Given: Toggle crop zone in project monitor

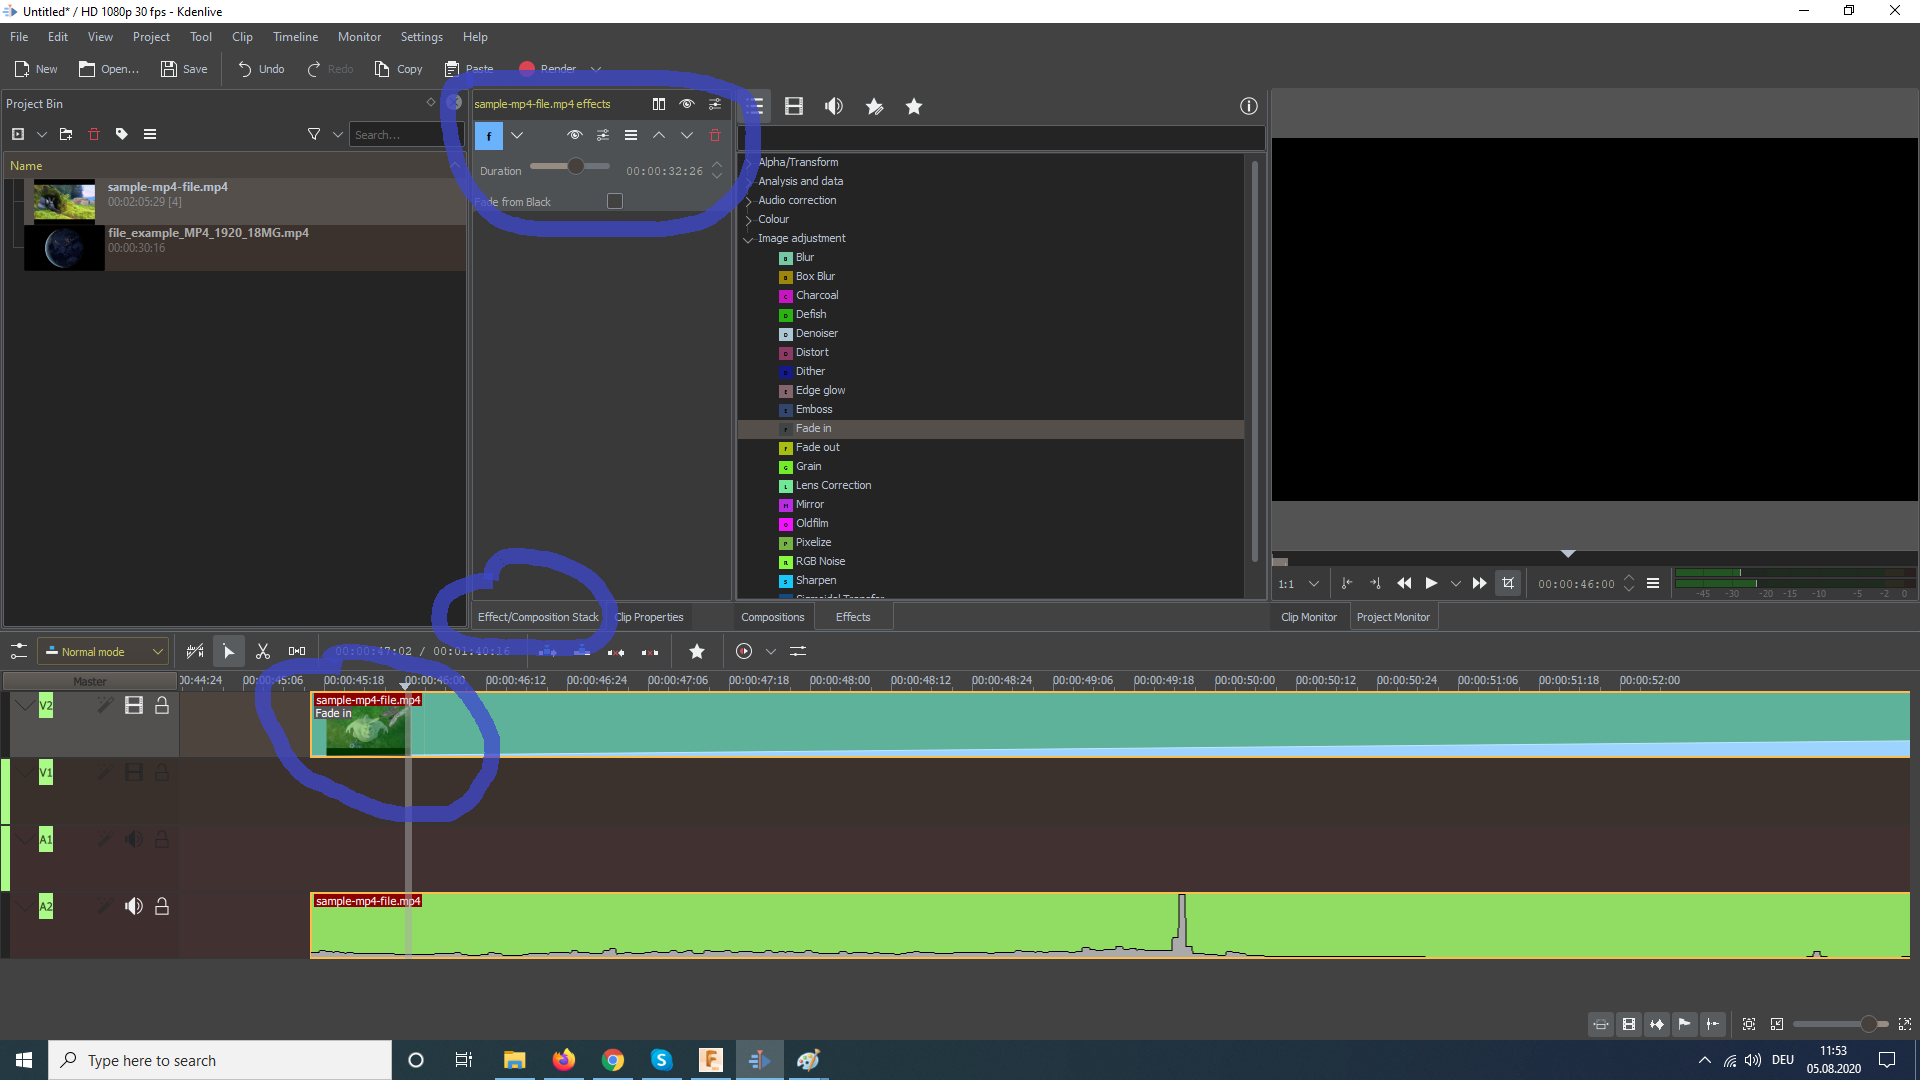Looking at the screenshot, I should pos(1508,583).
